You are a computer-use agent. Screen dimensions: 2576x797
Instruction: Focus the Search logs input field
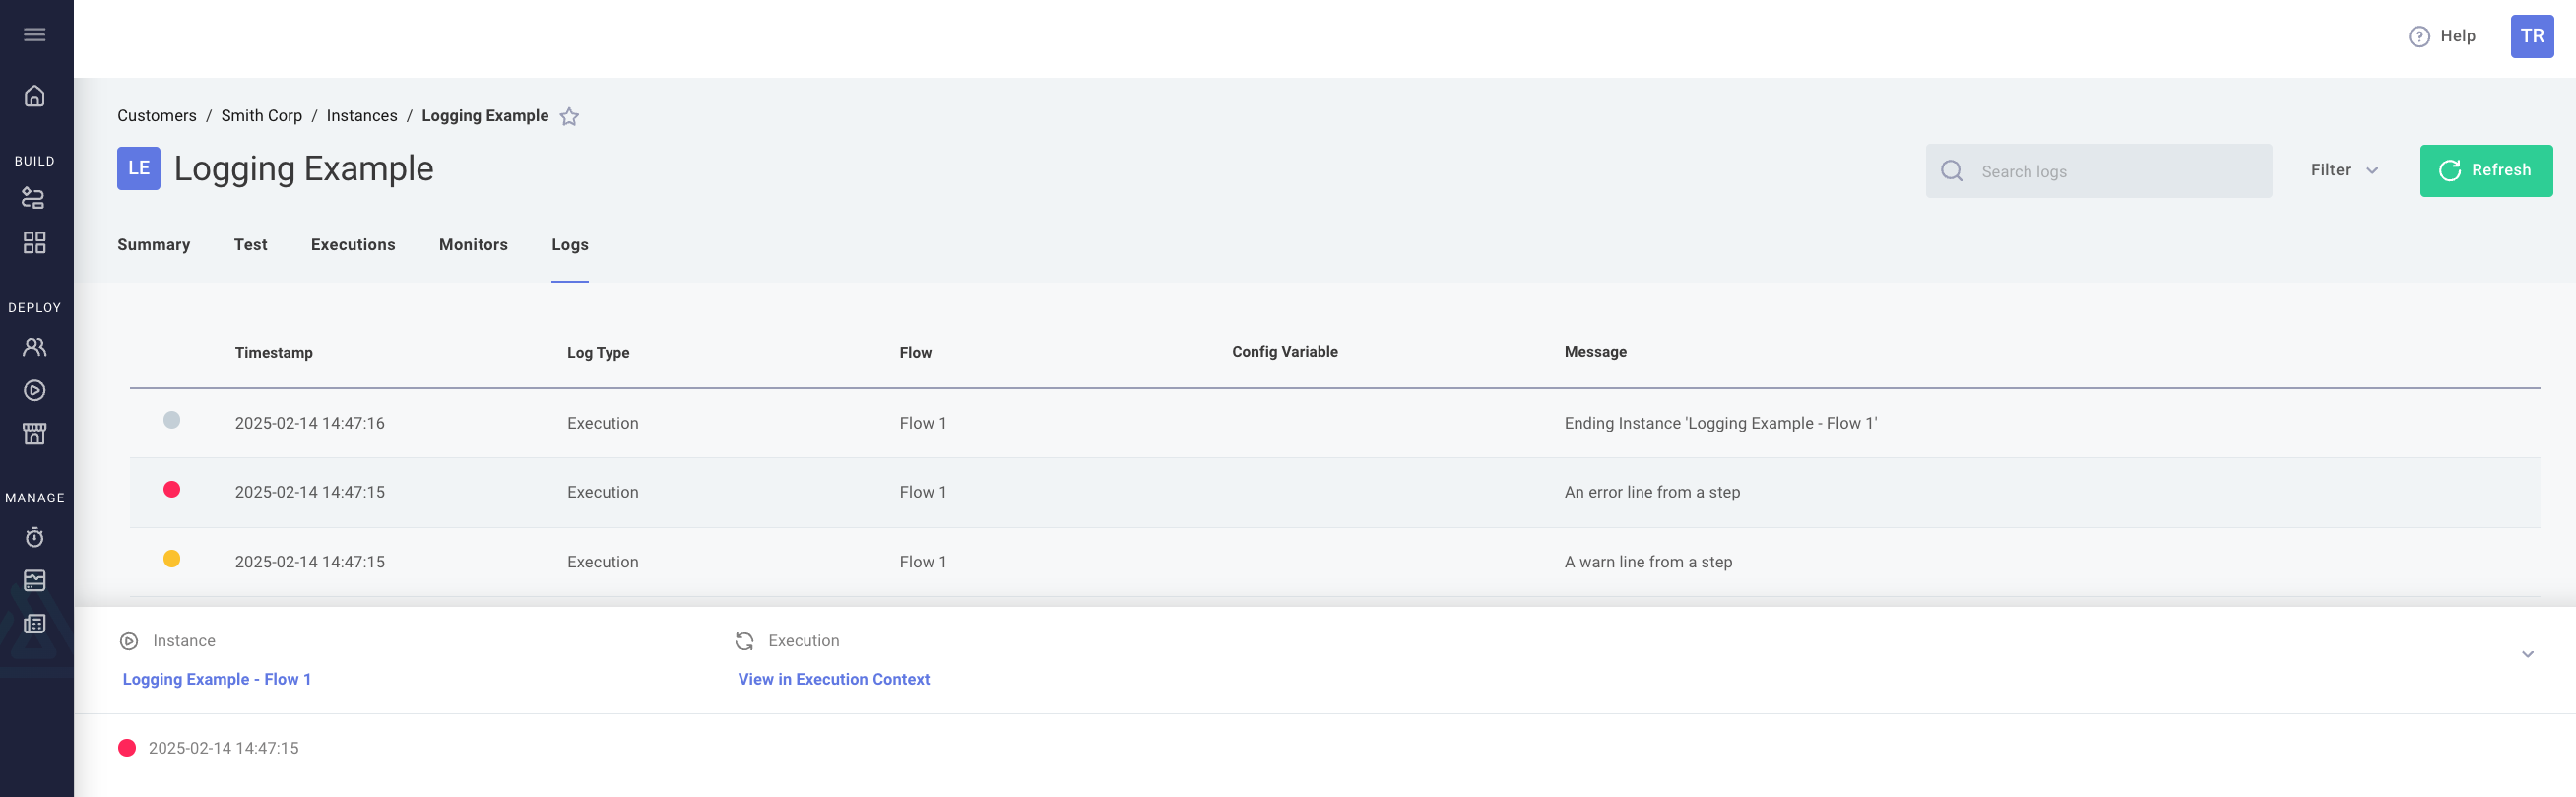coord(2098,171)
